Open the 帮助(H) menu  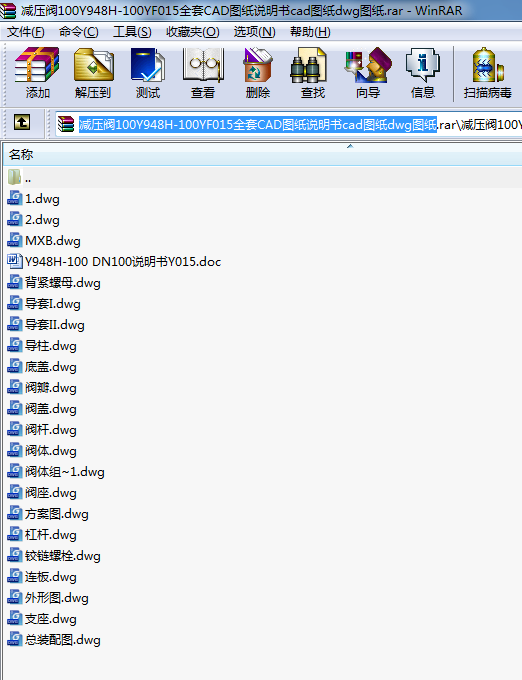[310, 32]
